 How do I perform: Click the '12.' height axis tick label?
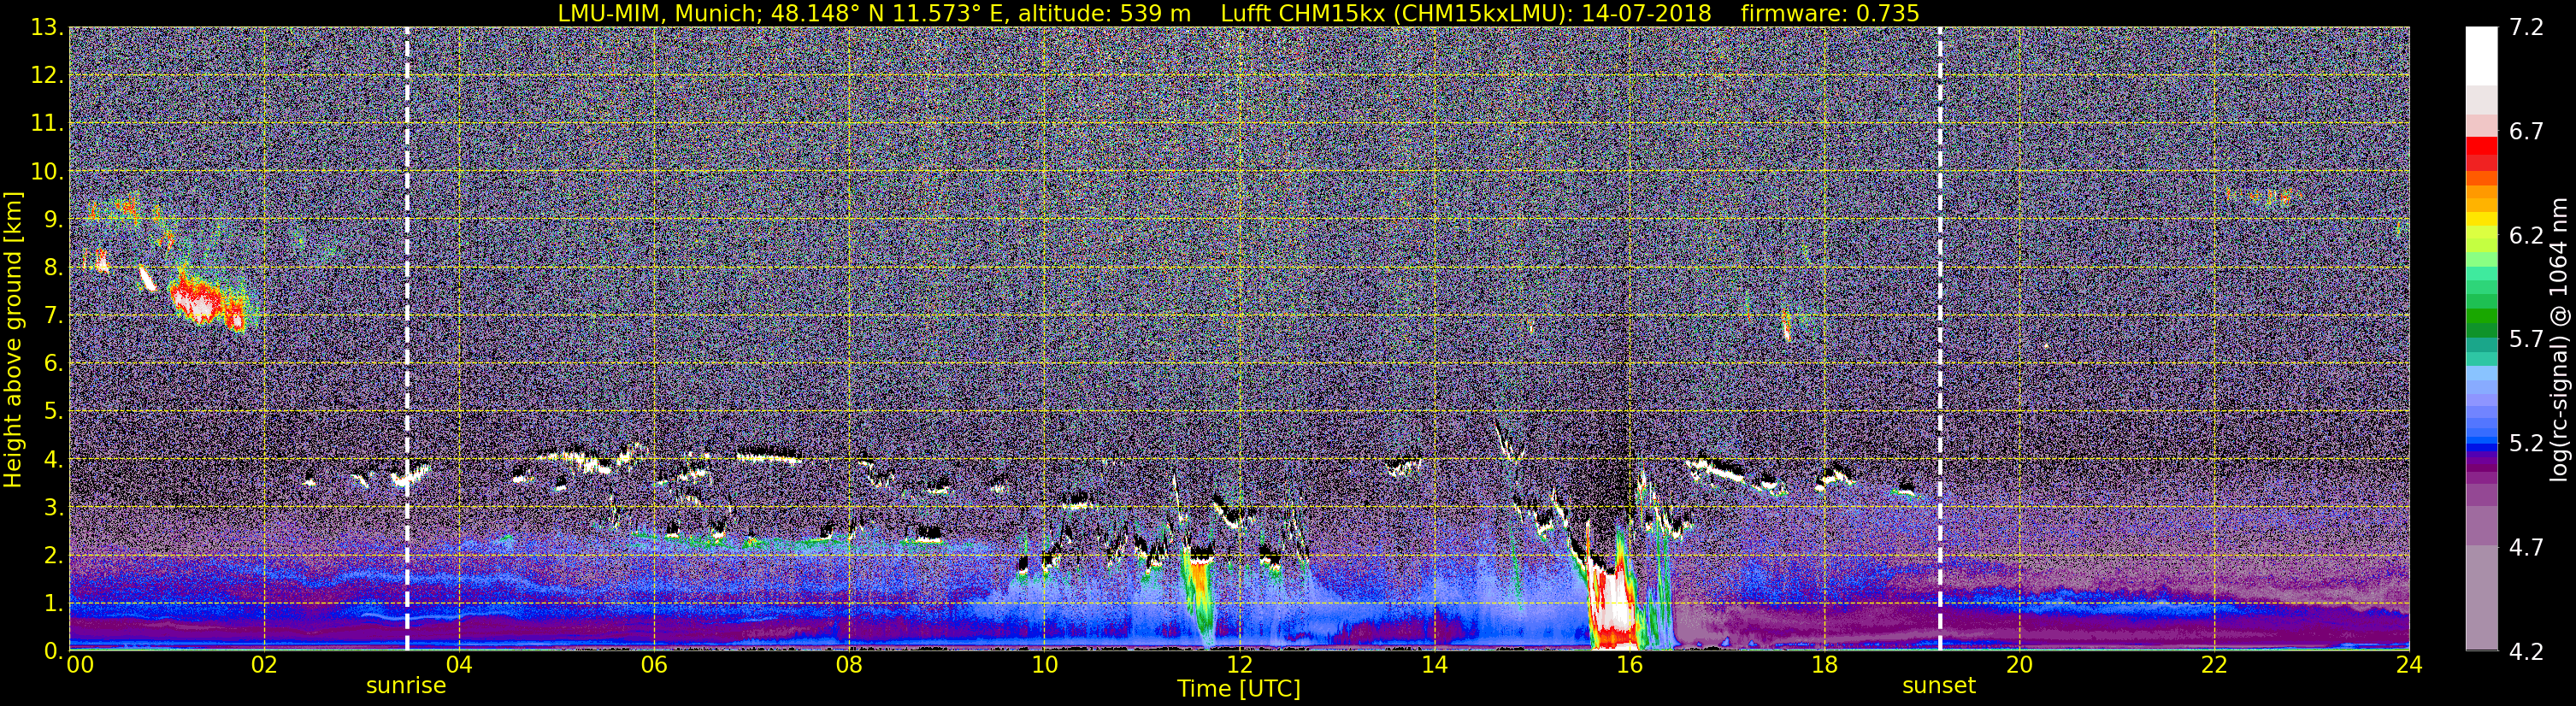coord(47,76)
